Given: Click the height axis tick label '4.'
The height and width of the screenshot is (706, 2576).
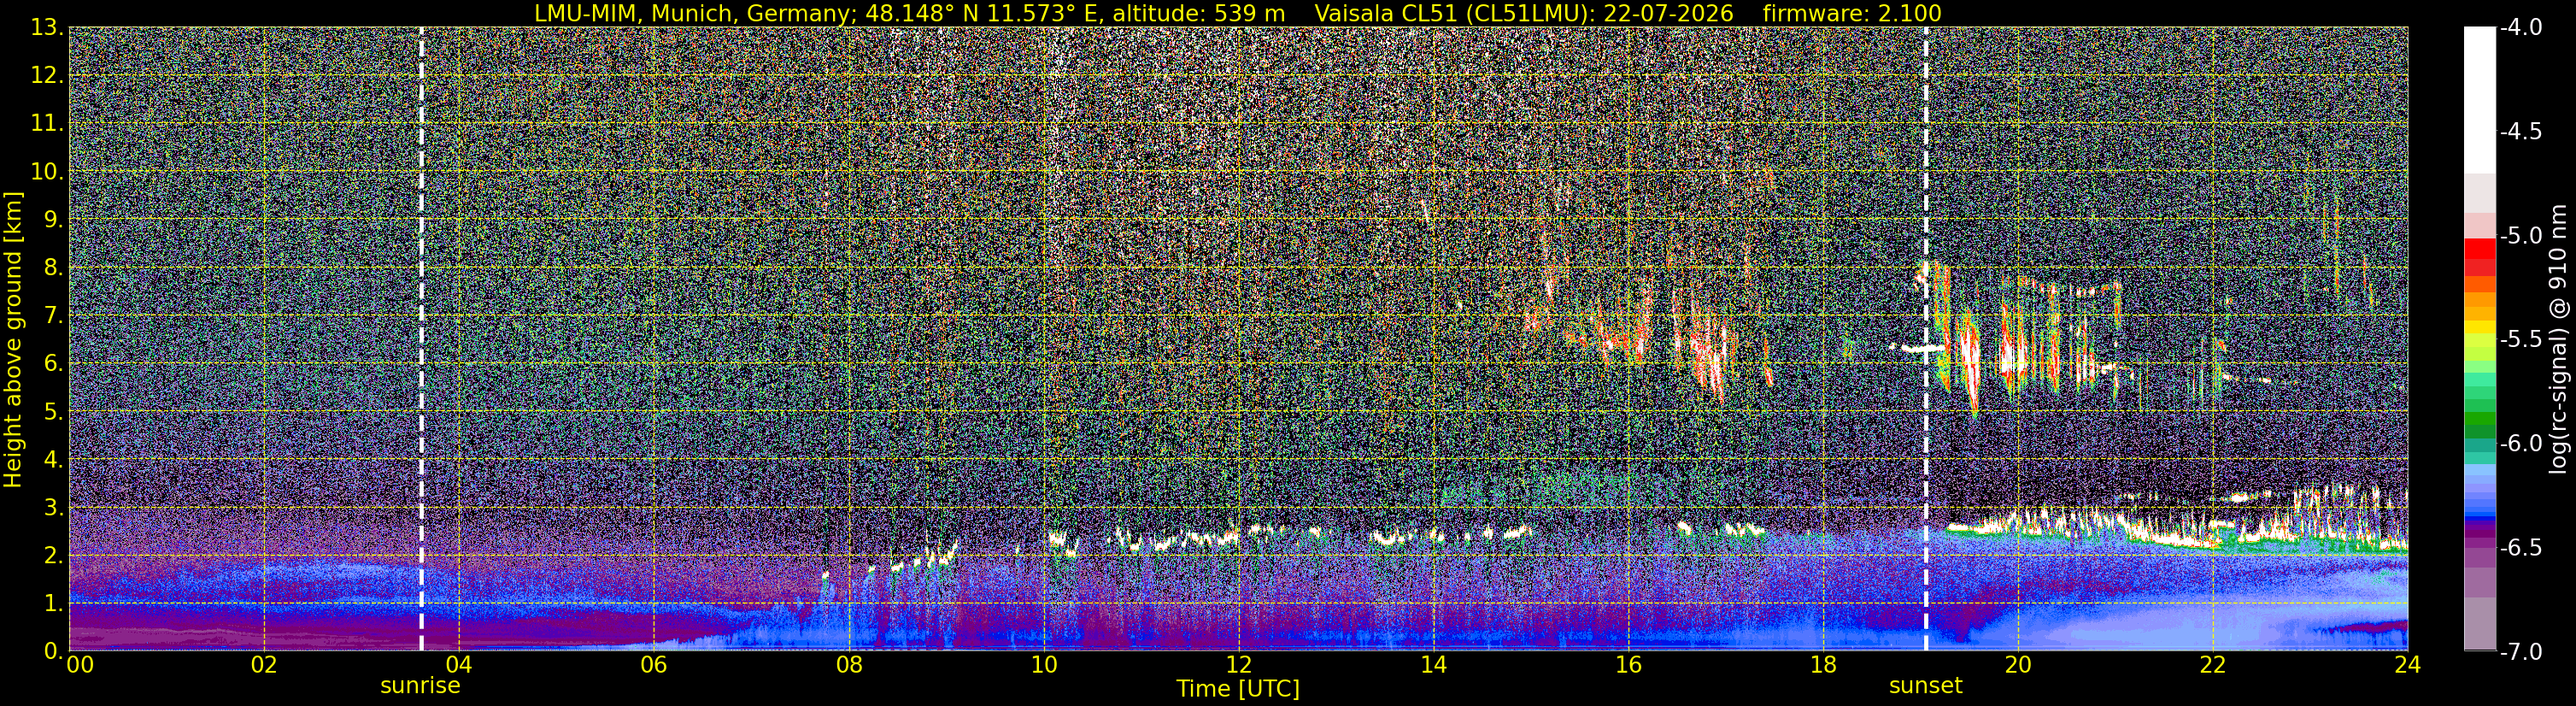Looking at the screenshot, I should point(54,459).
